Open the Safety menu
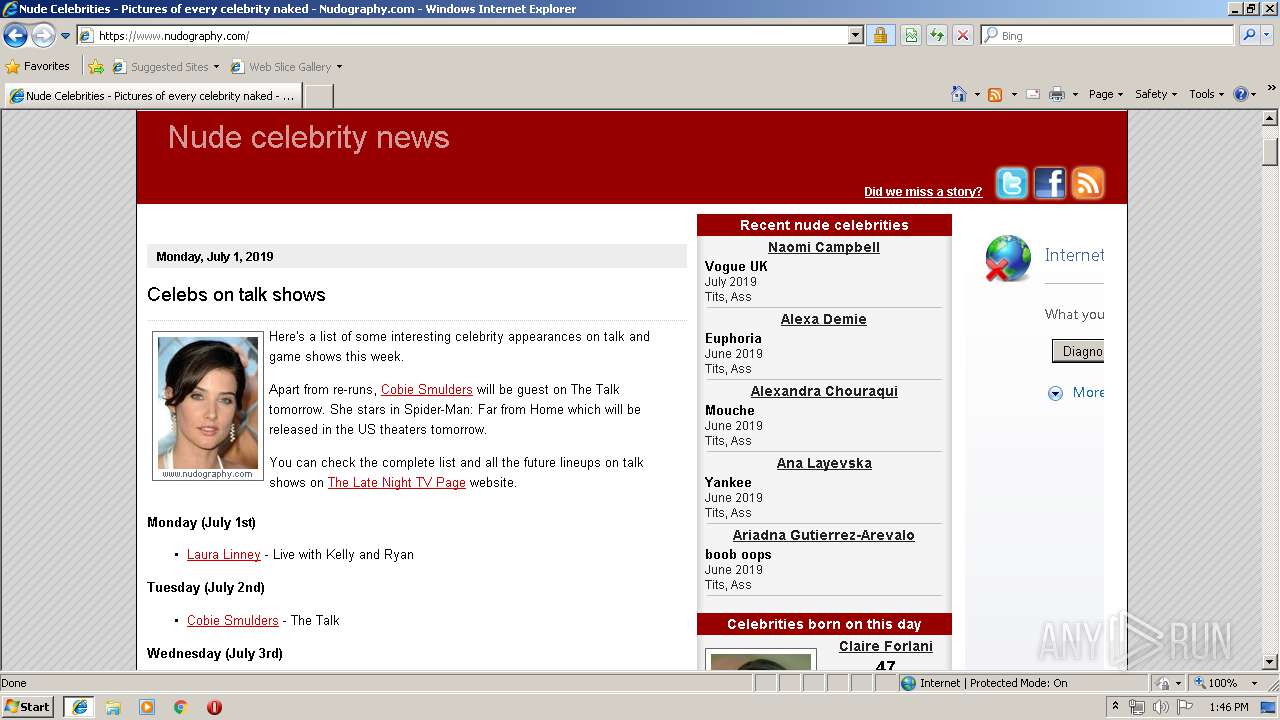 click(x=1155, y=94)
